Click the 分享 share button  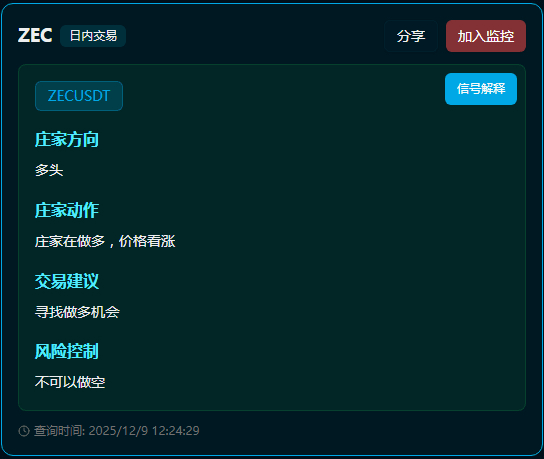click(x=411, y=36)
